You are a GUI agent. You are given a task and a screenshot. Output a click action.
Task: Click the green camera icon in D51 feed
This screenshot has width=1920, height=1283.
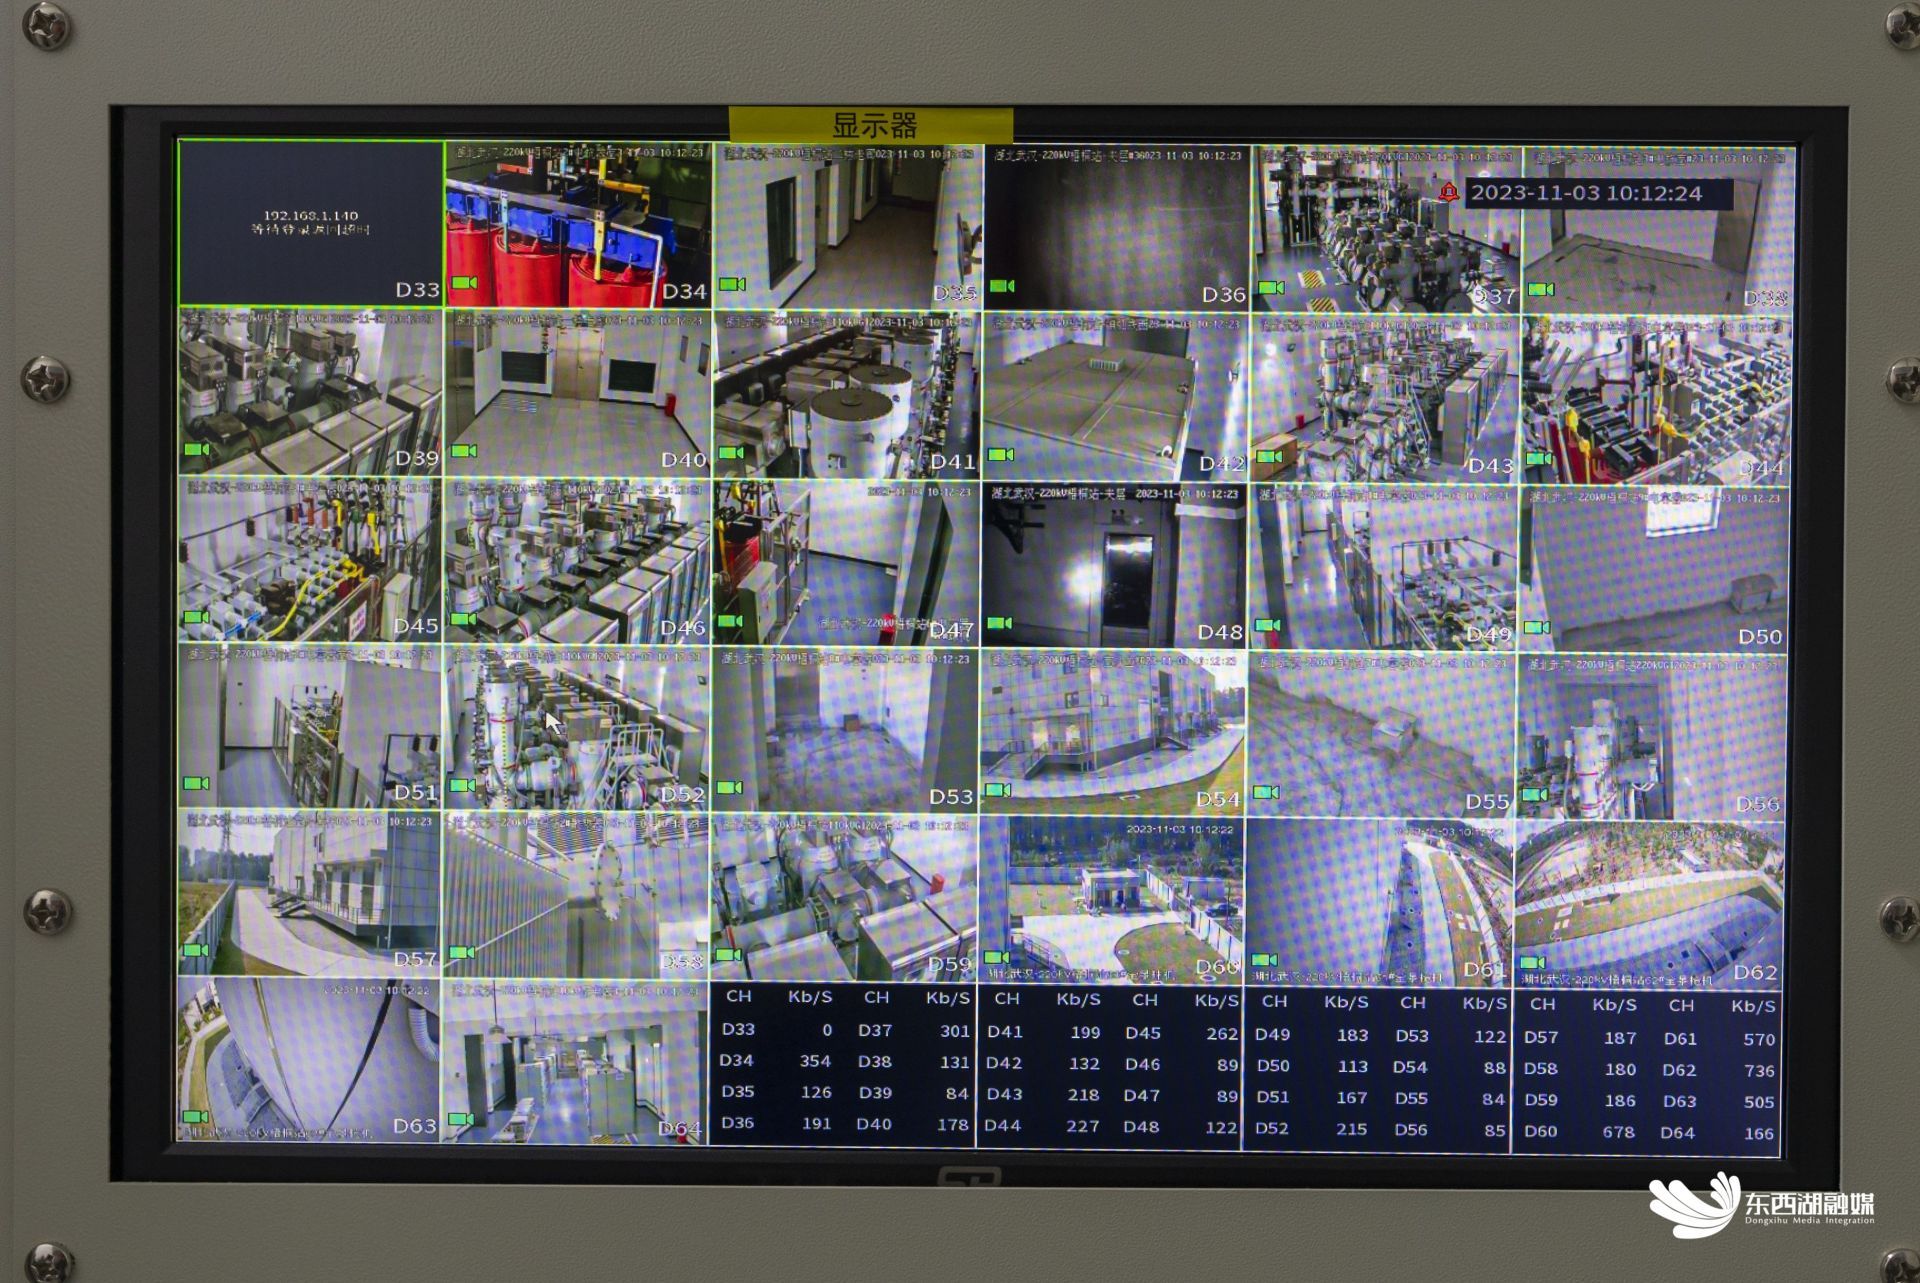click(x=196, y=783)
